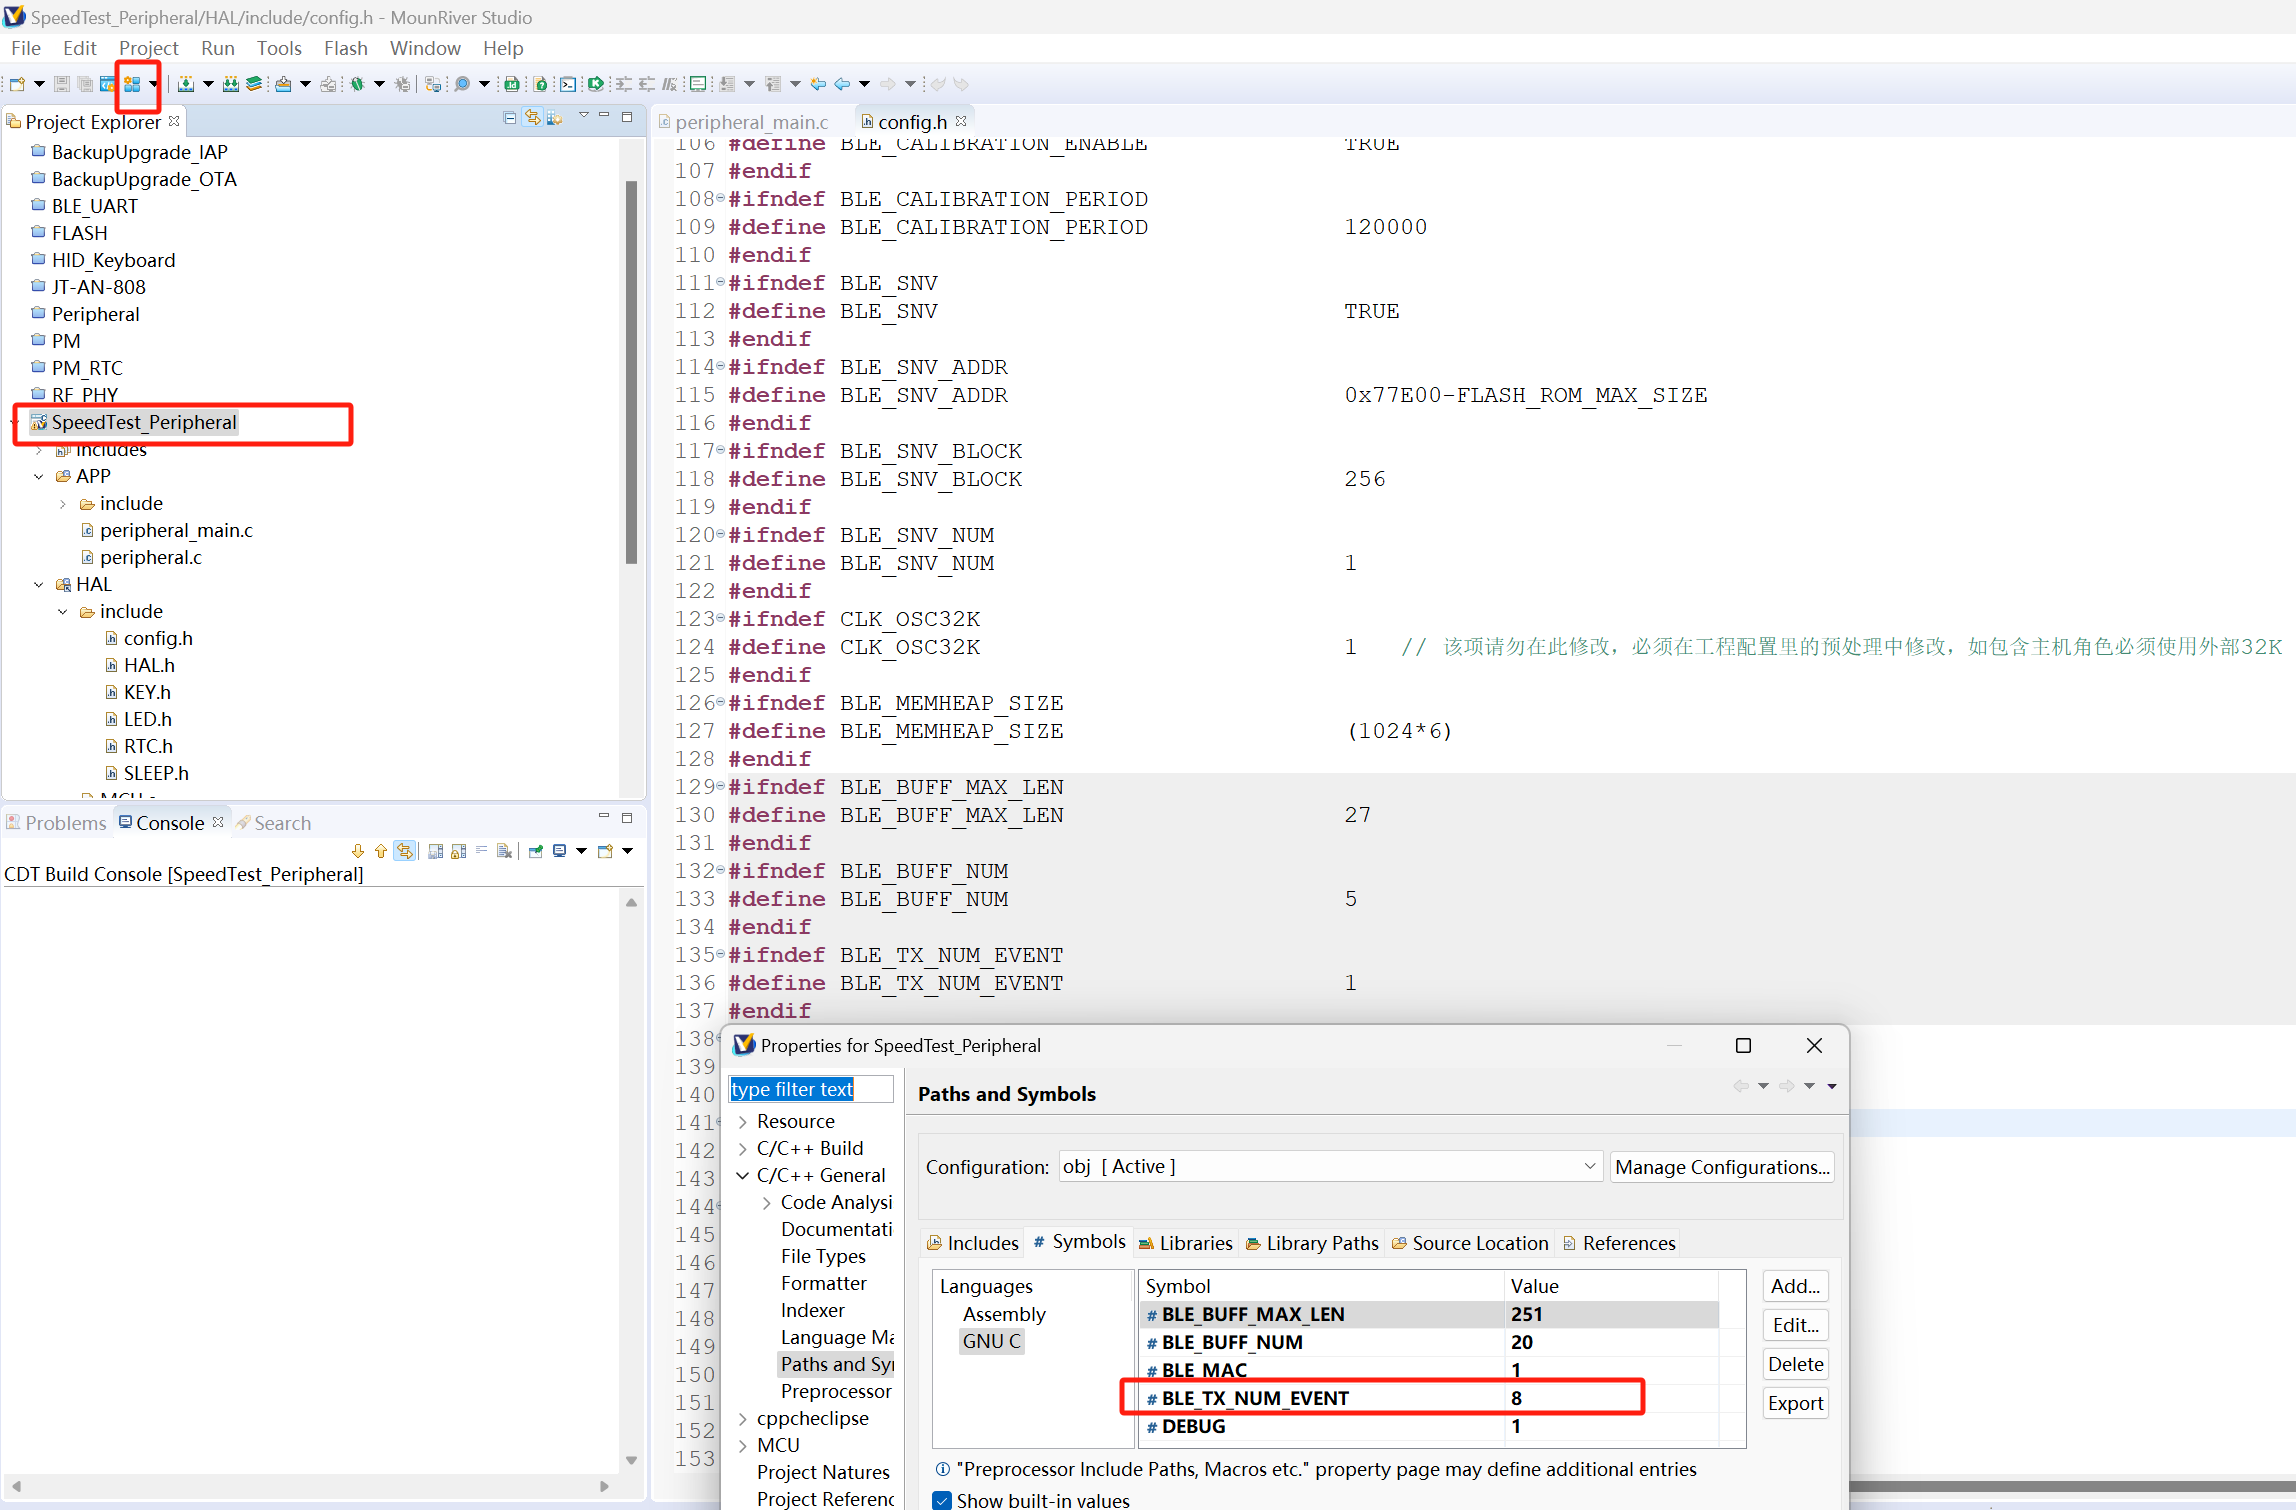Select Assembly in Languages list
Screen dimensions: 2296x1510
pos(1004,1314)
